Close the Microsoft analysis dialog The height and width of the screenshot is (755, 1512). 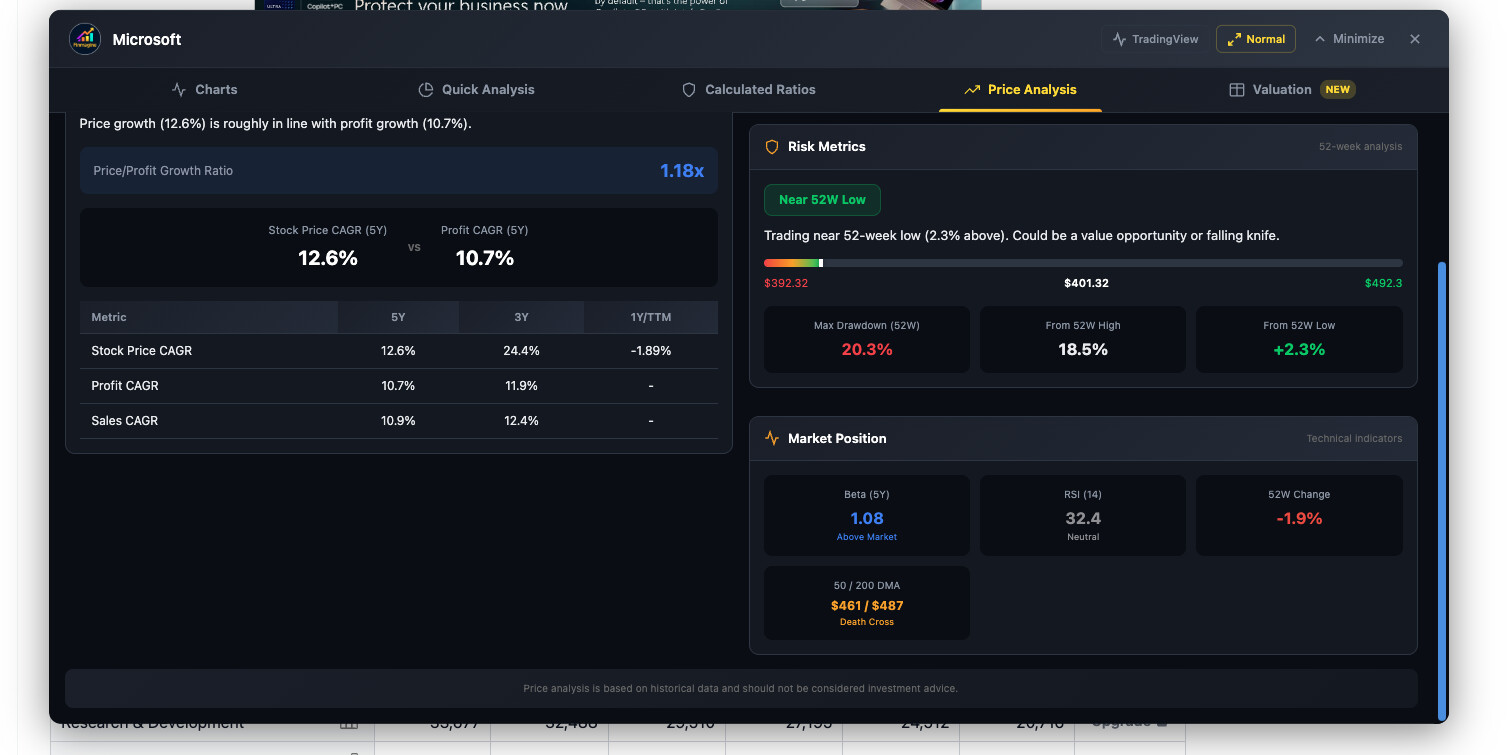click(x=1414, y=39)
